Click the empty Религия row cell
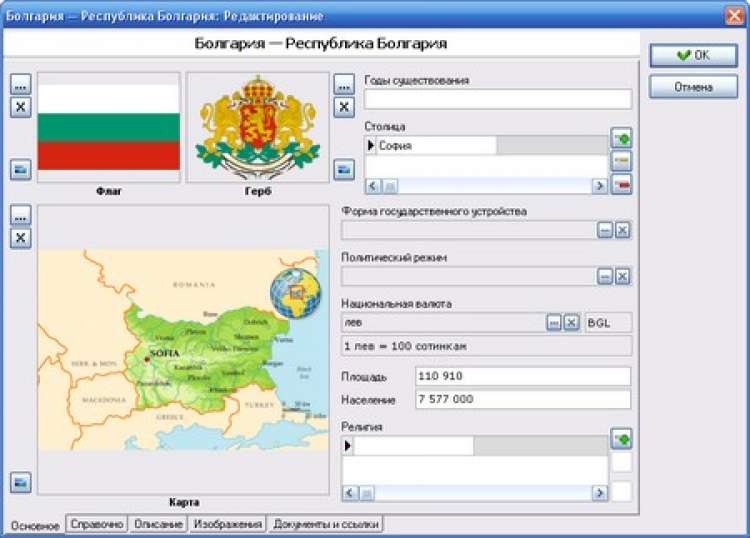 coord(414,446)
